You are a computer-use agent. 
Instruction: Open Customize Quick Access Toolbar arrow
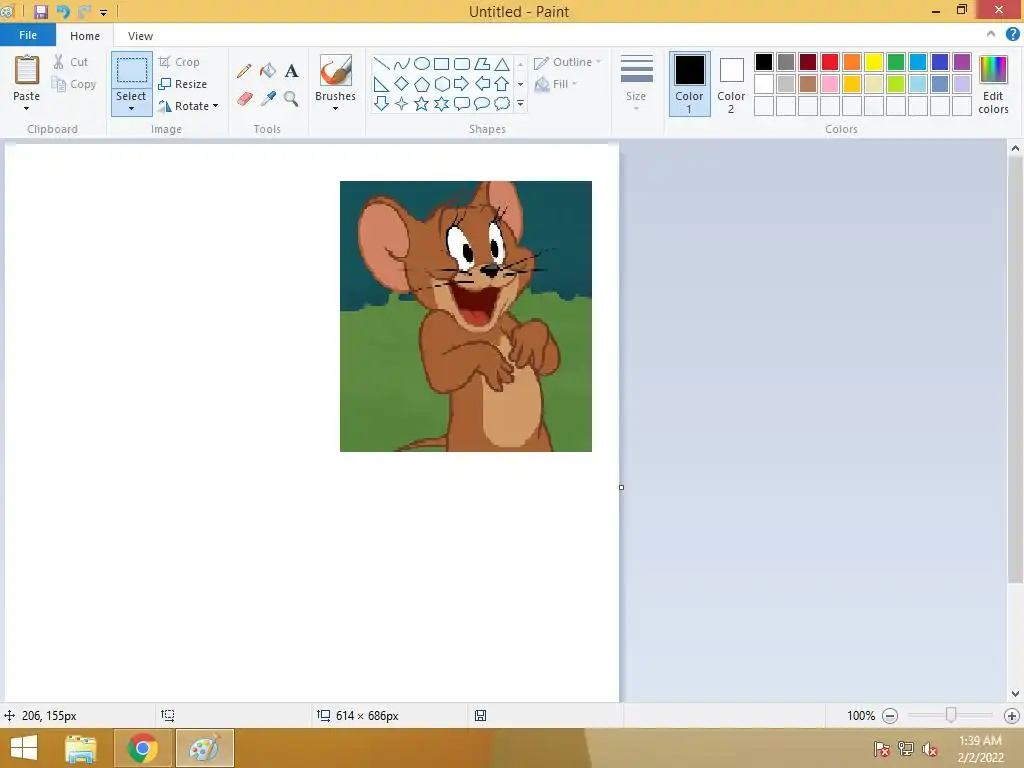tap(103, 12)
